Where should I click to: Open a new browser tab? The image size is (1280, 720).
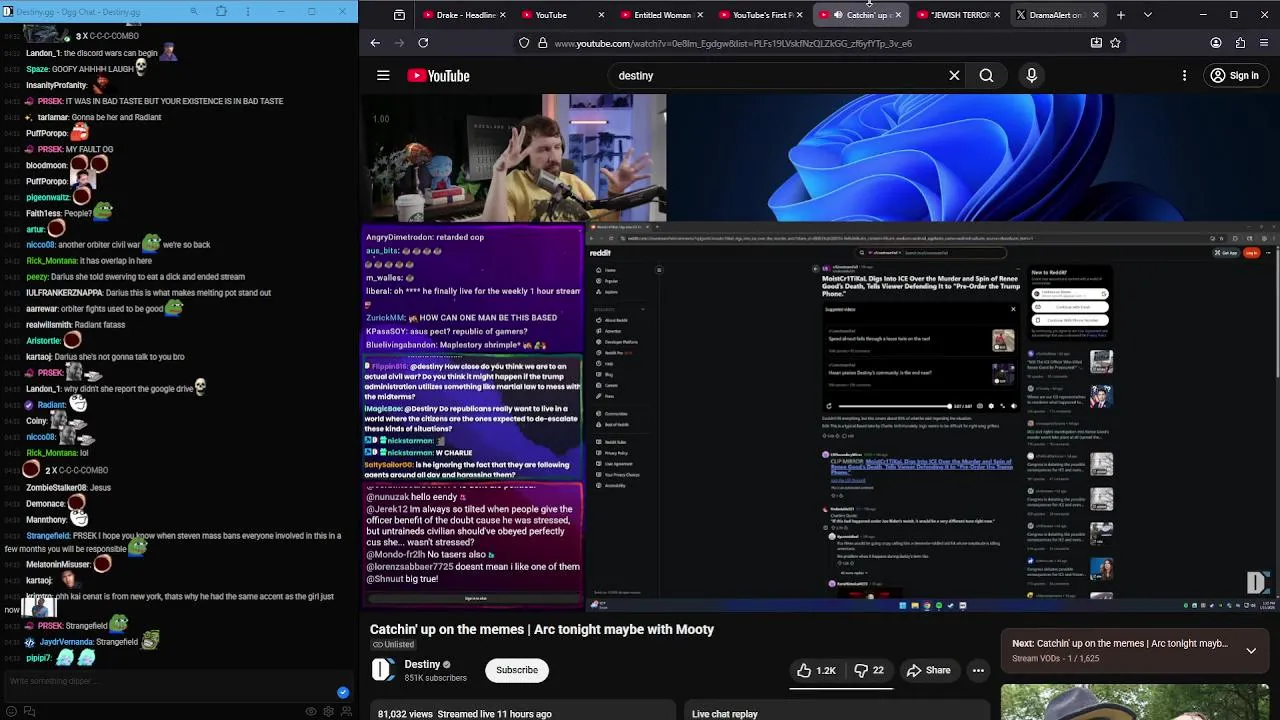point(1121,15)
